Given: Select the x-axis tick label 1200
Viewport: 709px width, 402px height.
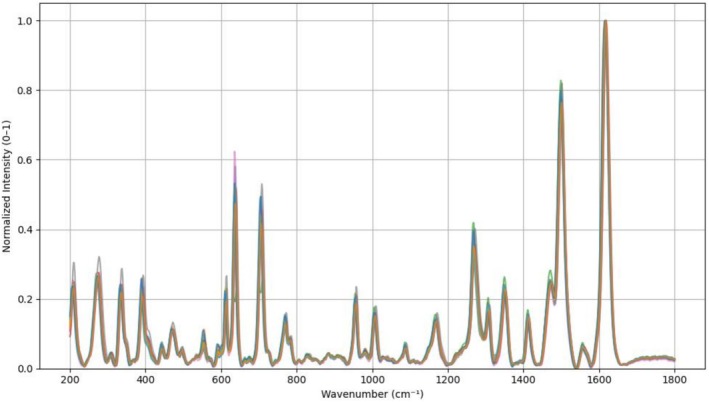Looking at the screenshot, I should point(448,379).
